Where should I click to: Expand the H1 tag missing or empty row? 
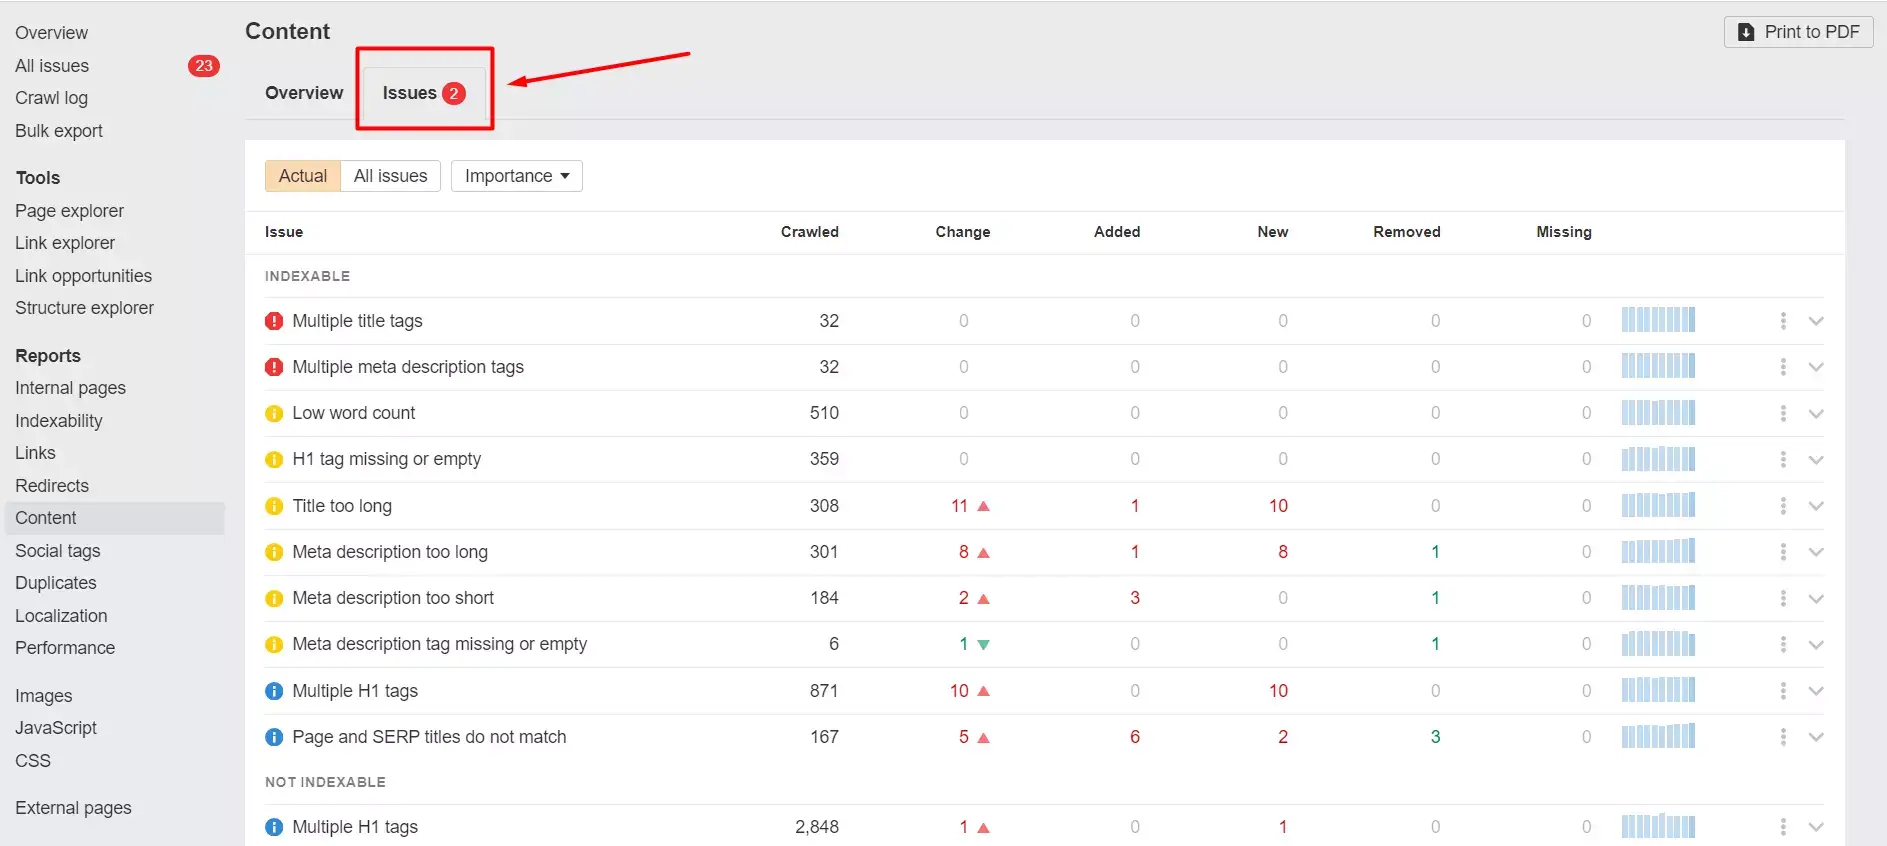tap(1816, 459)
